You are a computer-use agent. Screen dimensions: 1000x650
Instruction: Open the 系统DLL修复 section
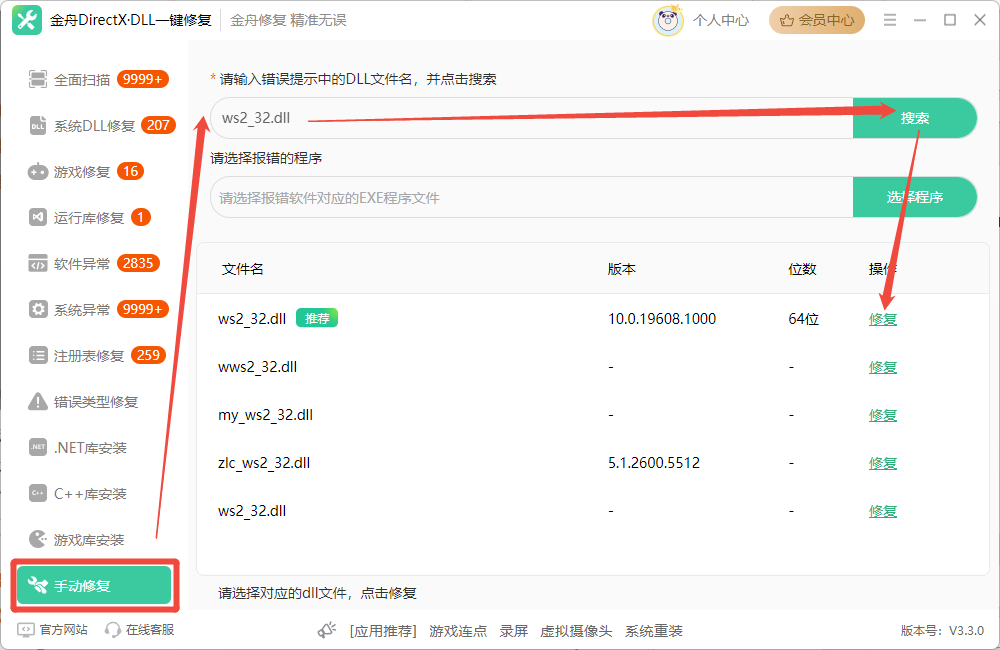point(95,126)
